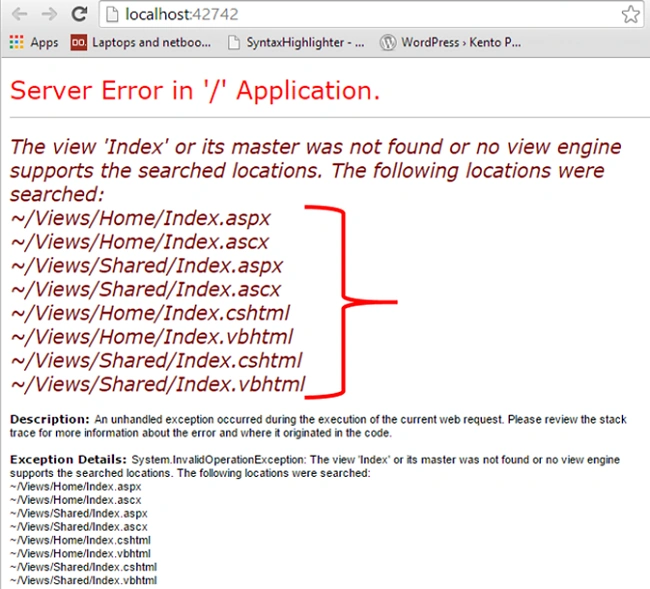Screen dimensions: 650x589
Task: Click the red Laptops and netbooks favicon
Action: pyautogui.click(x=78, y=42)
